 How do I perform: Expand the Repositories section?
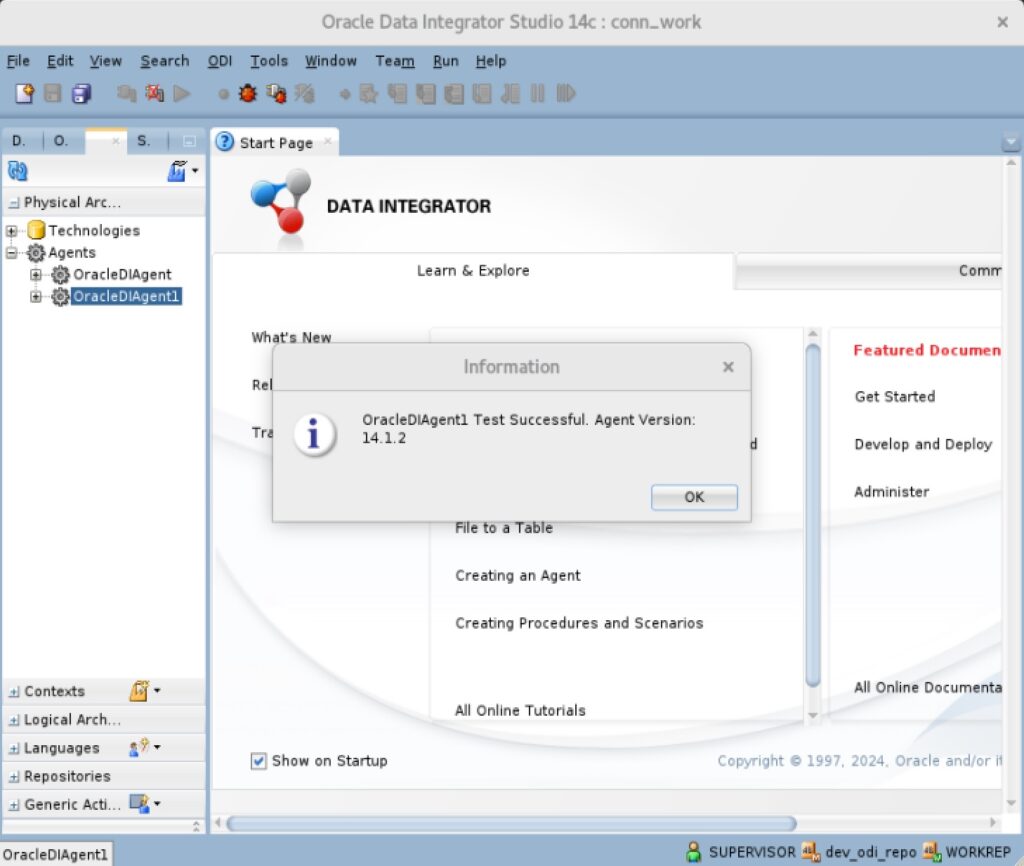(14, 777)
